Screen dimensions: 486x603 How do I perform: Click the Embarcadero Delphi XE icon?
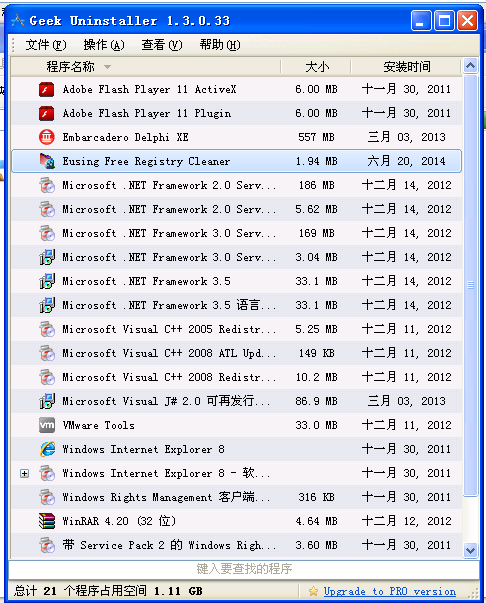click(47, 137)
